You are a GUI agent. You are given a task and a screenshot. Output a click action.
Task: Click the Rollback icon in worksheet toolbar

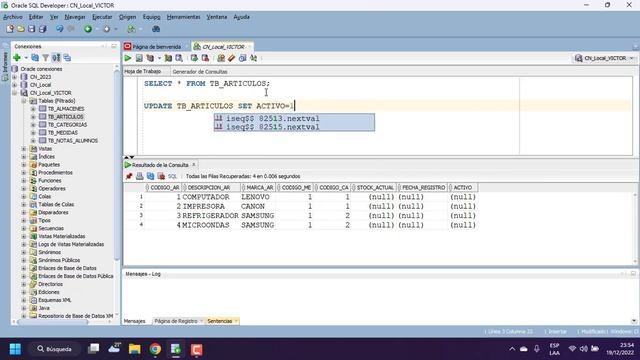point(205,58)
